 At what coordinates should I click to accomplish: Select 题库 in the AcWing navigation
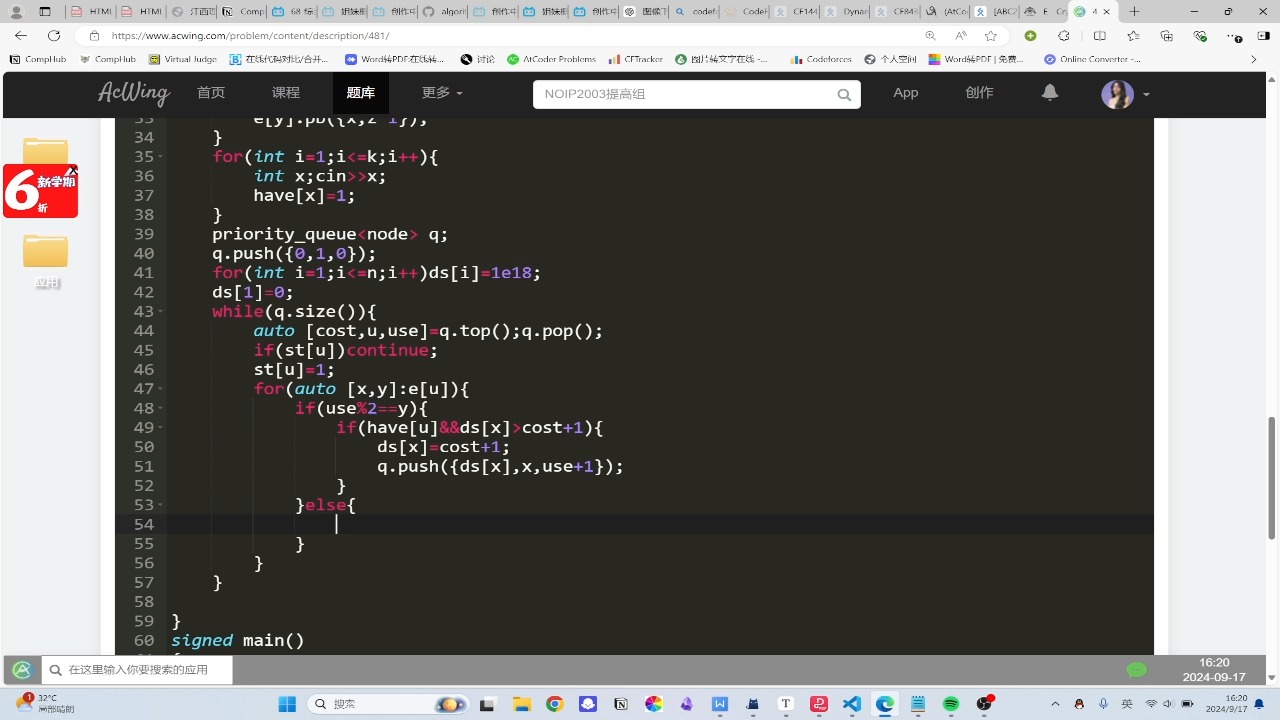[x=361, y=92]
